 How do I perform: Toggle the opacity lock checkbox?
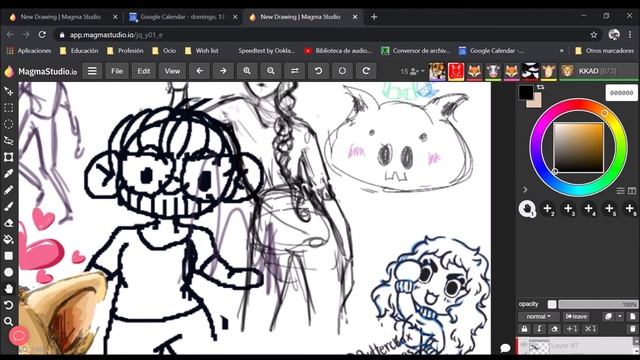pyautogui.click(x=552, y=304)
